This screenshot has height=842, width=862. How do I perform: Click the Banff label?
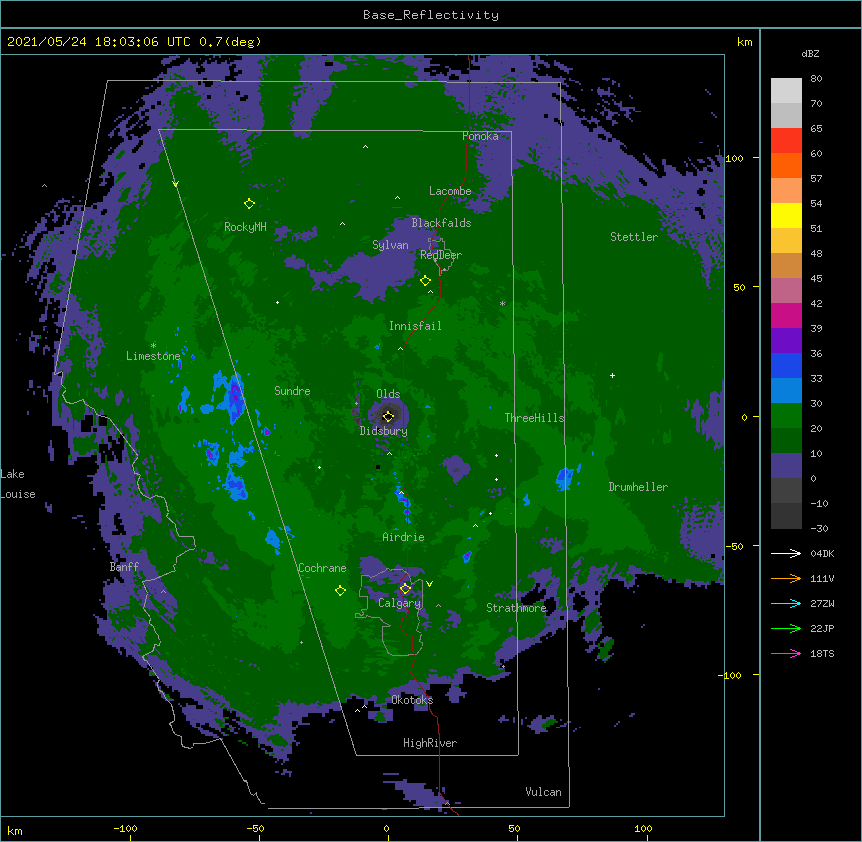124,567
